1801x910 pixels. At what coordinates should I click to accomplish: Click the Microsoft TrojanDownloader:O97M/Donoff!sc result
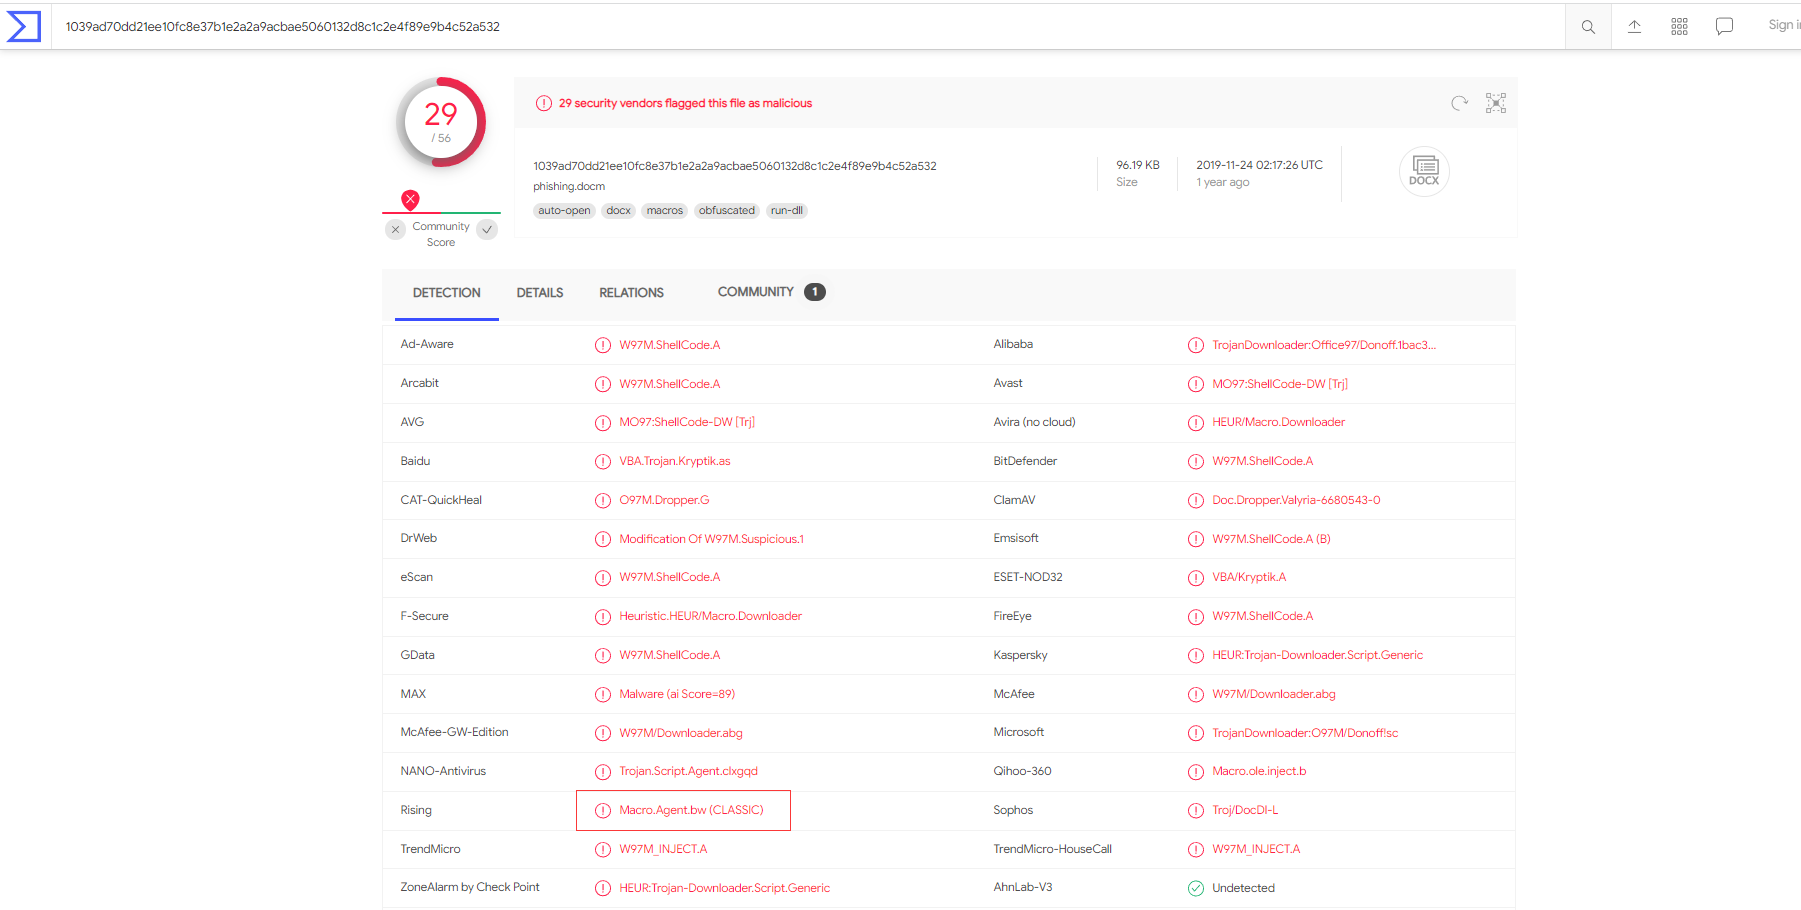point(1305,733)
